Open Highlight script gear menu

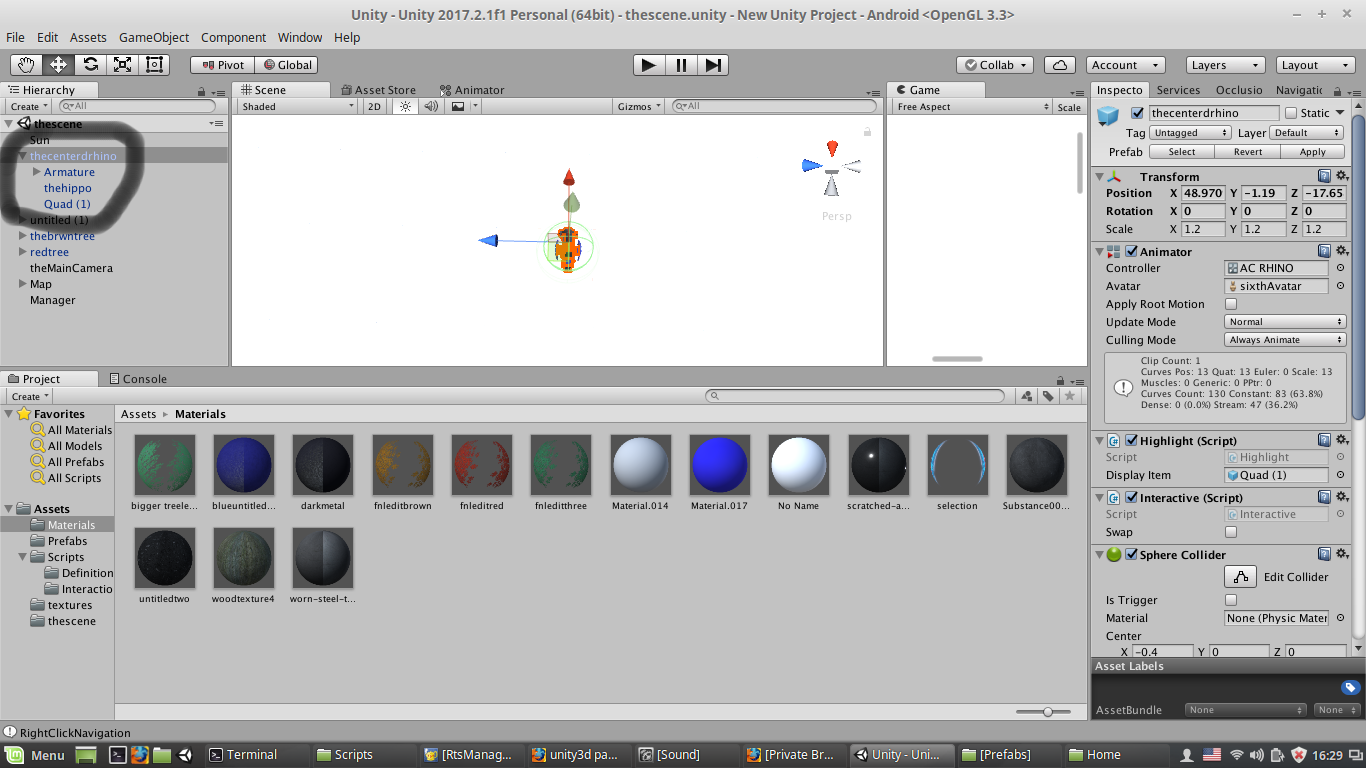click(1342, 440)
